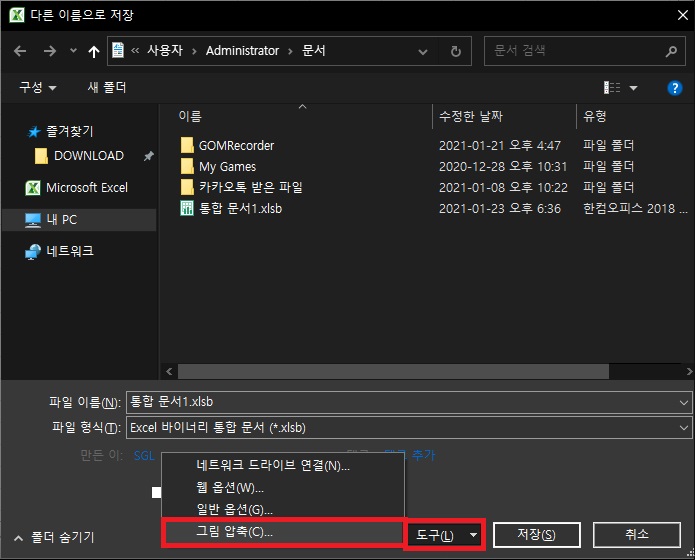This screenshot has width=695, height=560.
Task: Go forward with the right arrow
Action: point(50,51)
